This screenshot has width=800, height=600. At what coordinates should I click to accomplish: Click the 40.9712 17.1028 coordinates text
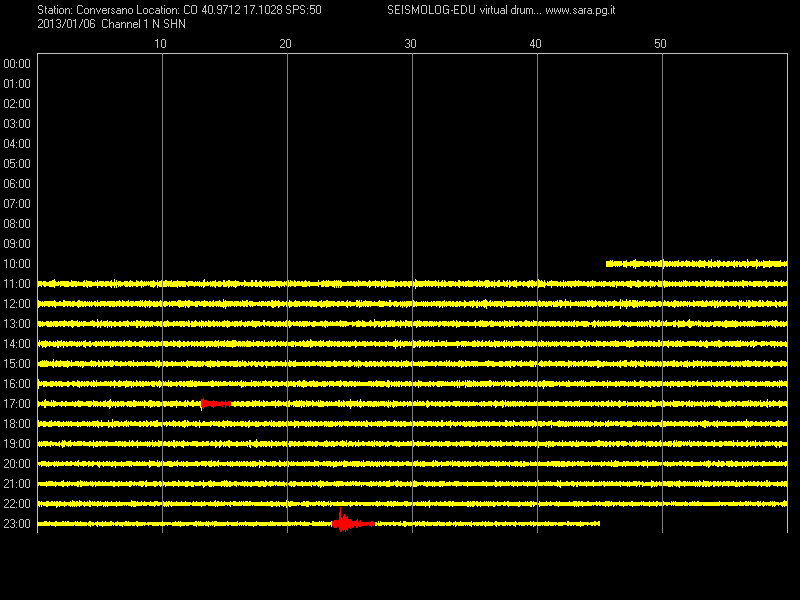241,10
